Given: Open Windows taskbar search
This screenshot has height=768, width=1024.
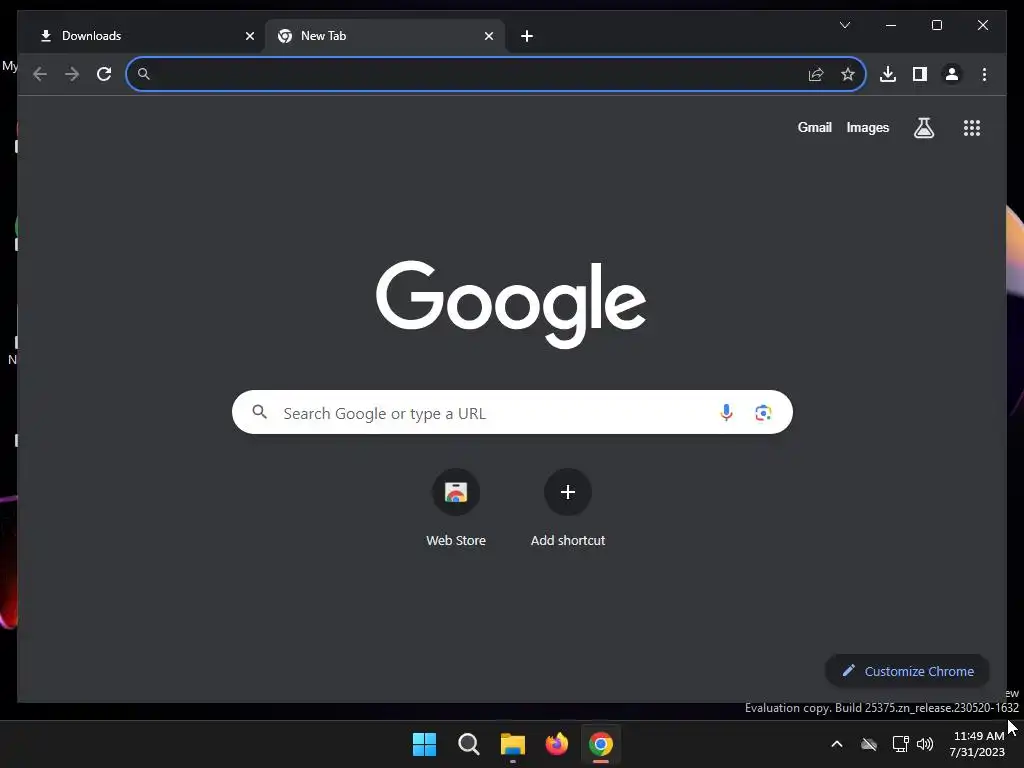Looking at the screenshot, I should pyautogui.click(x=468, y=744).
